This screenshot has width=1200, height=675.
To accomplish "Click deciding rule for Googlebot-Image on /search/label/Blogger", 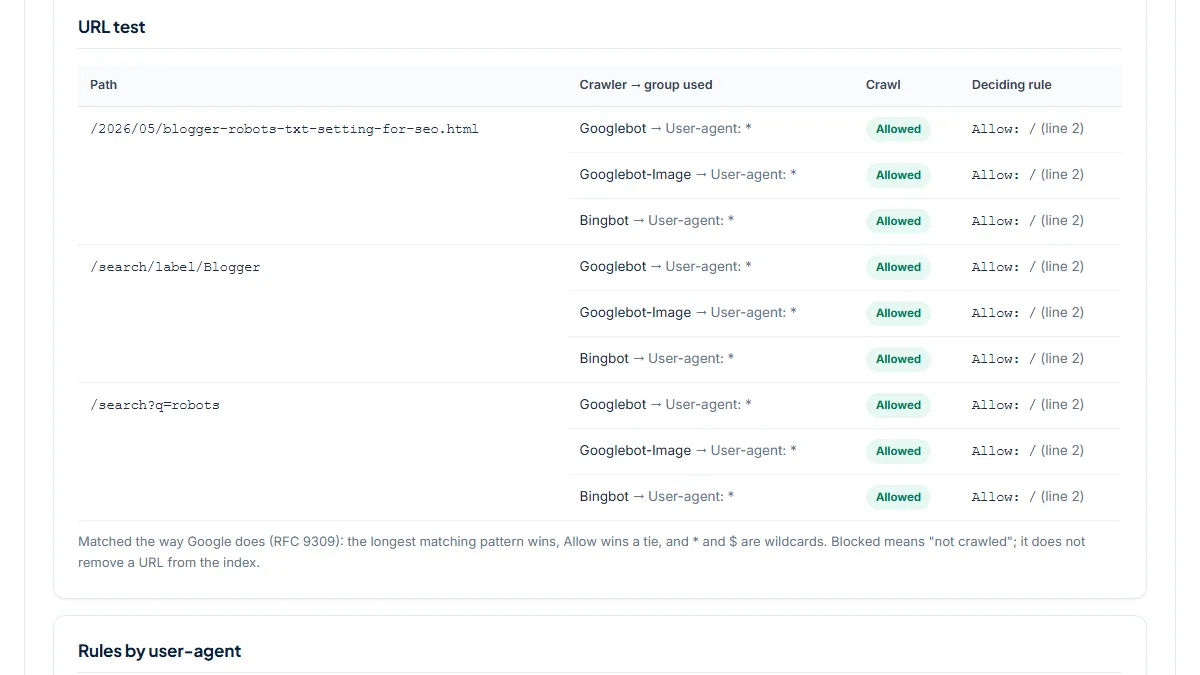I will 1027,313.
